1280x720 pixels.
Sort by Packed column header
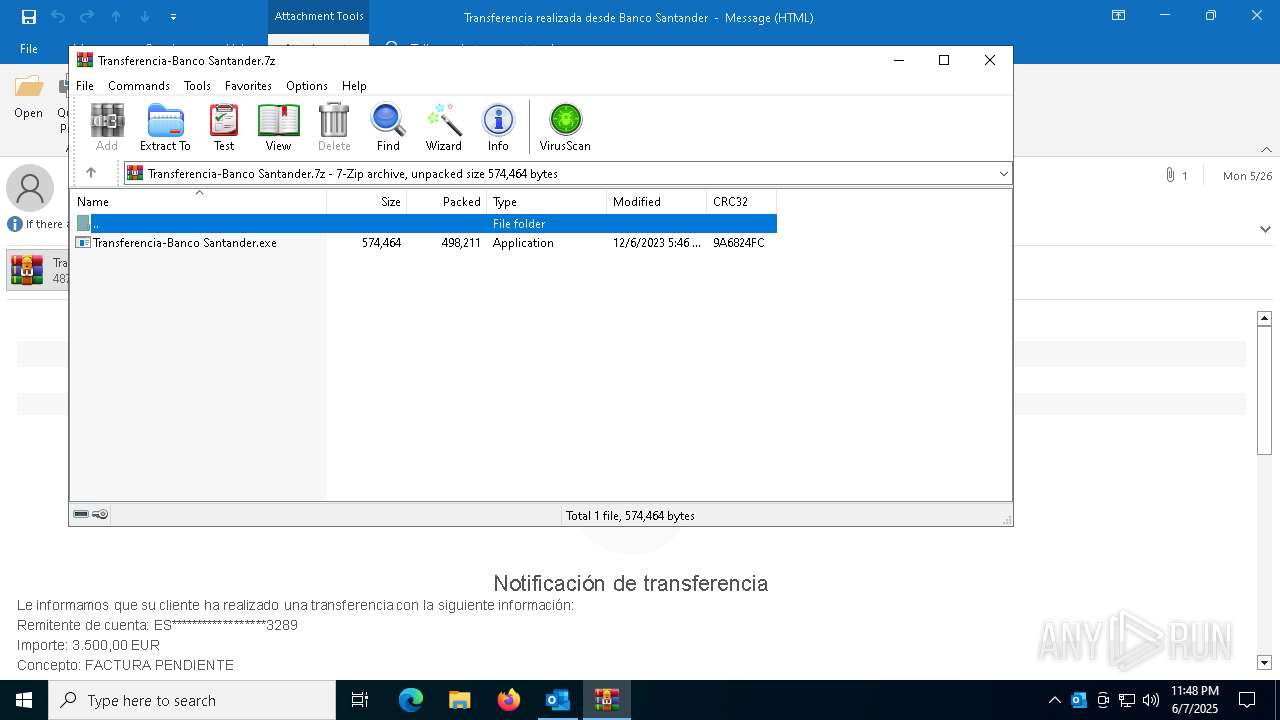pyautogui.click(x=446, y=201)
